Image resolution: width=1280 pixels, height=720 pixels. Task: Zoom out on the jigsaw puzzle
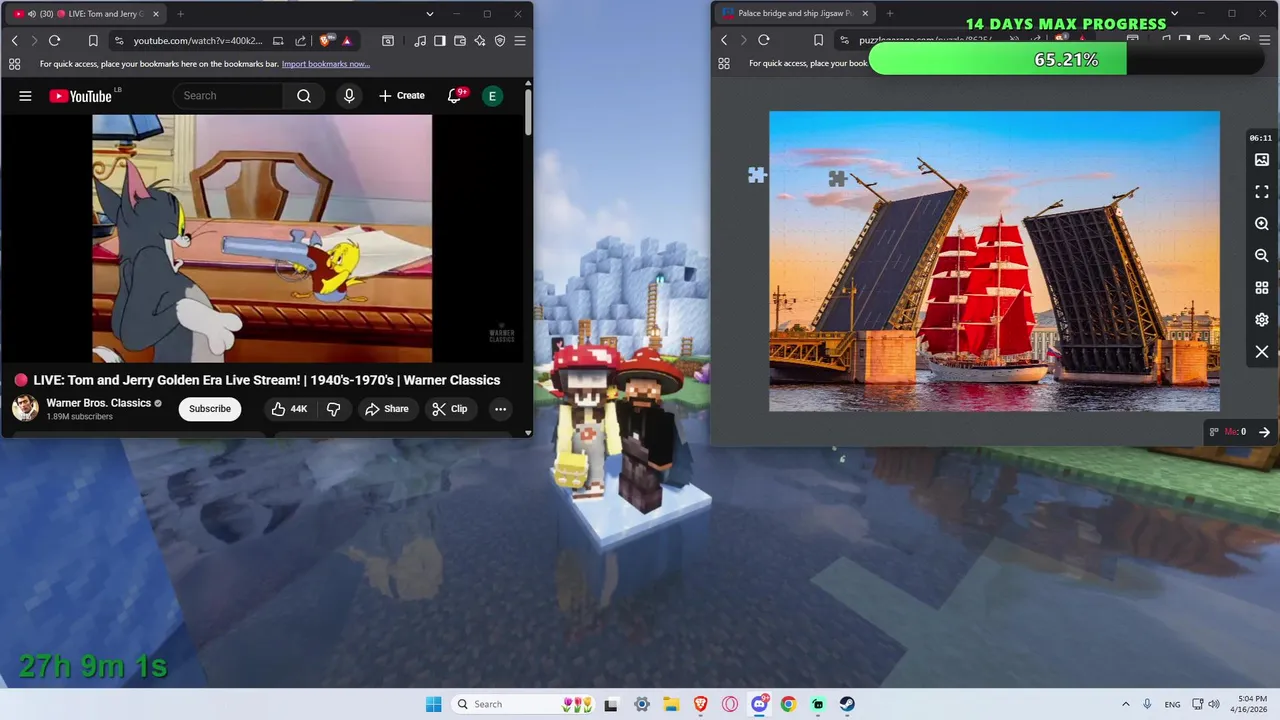[x=1262, y=256]
